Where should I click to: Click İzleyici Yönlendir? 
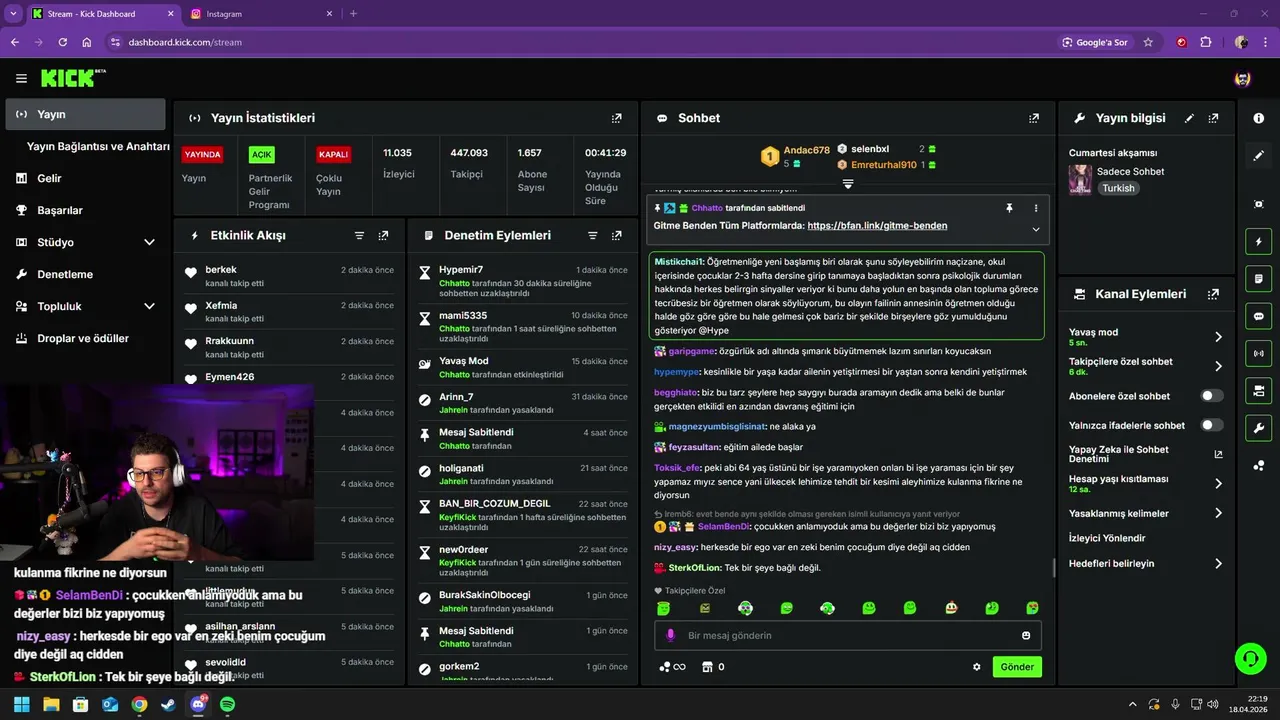click(1107, 538)
